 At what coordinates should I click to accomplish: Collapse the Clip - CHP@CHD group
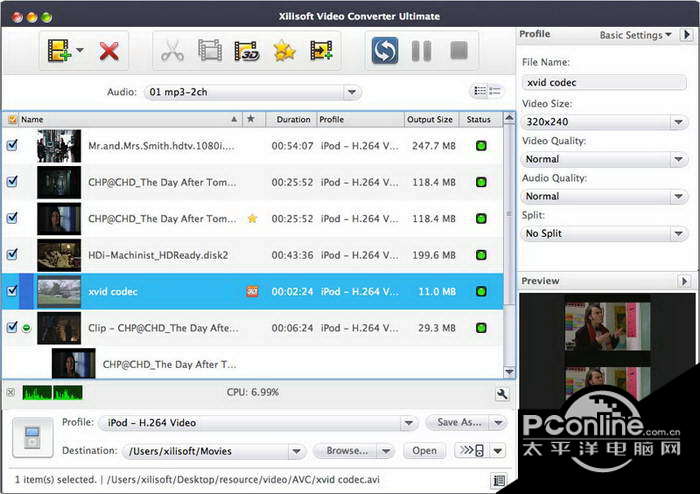(x=27, y=328)
